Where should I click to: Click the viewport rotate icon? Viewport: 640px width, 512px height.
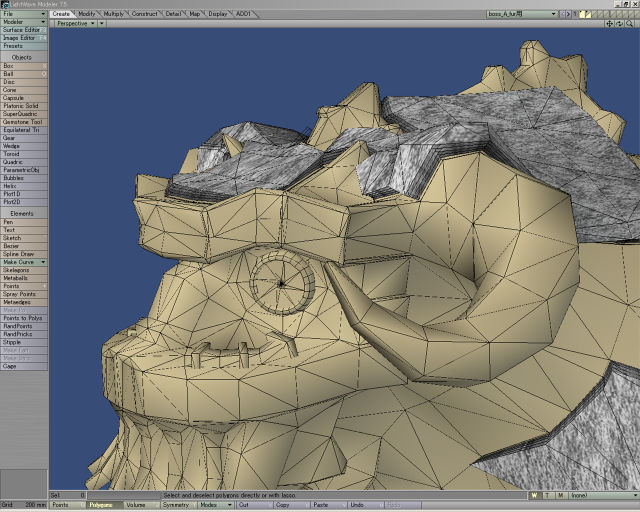click(x=619, y=24)
